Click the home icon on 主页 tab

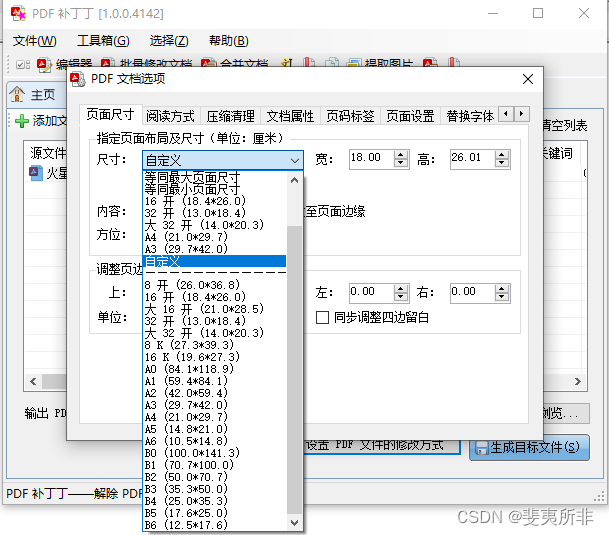click(x=17, y=94)
